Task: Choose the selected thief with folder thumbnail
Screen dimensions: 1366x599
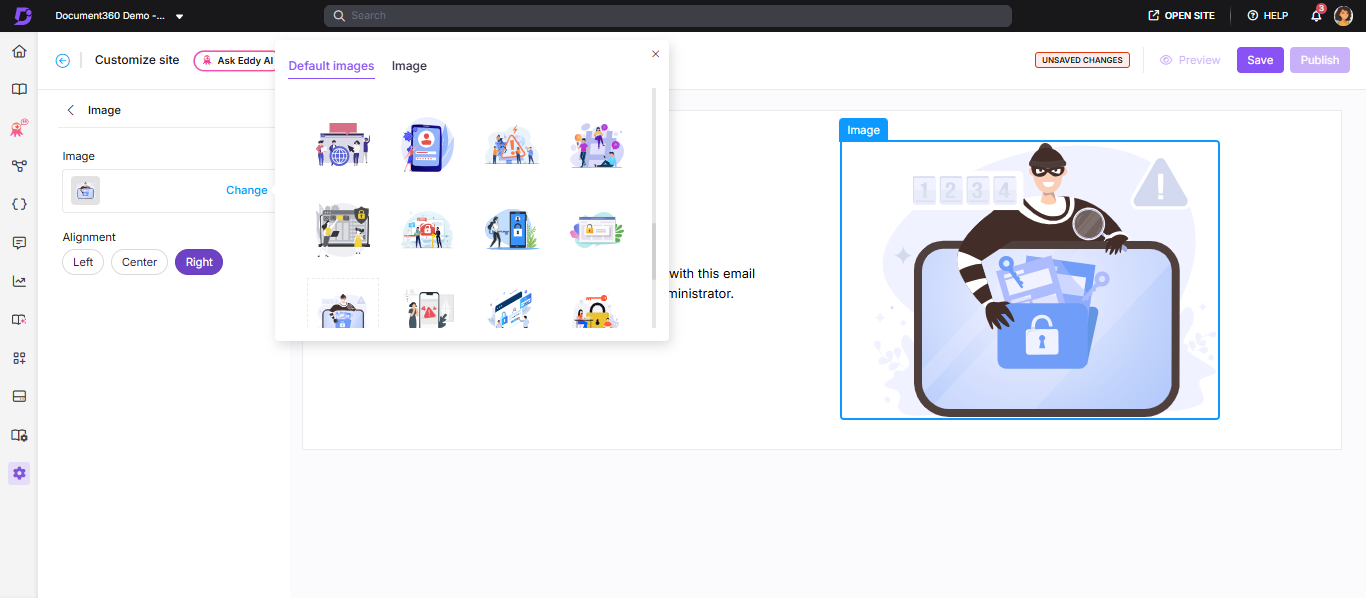Action: point(343,304)
